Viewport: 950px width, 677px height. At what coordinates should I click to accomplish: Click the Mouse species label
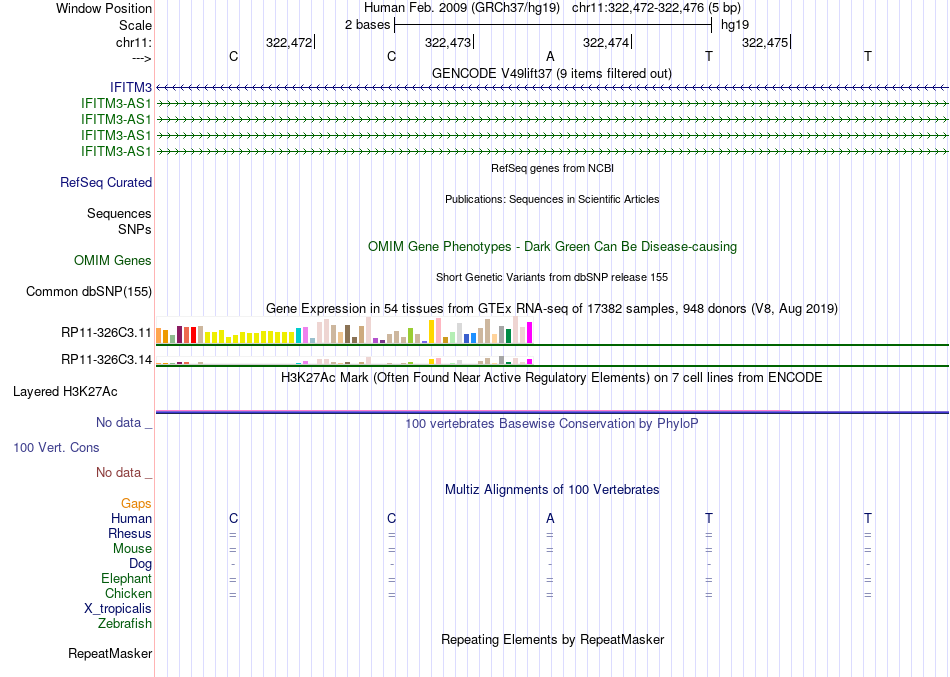click(x=132, y=549)
